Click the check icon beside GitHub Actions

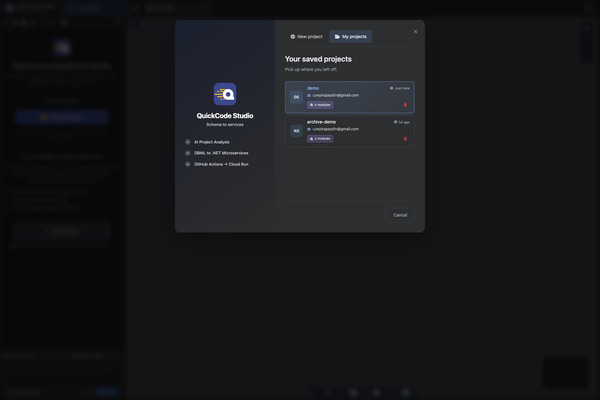[188, 164]
